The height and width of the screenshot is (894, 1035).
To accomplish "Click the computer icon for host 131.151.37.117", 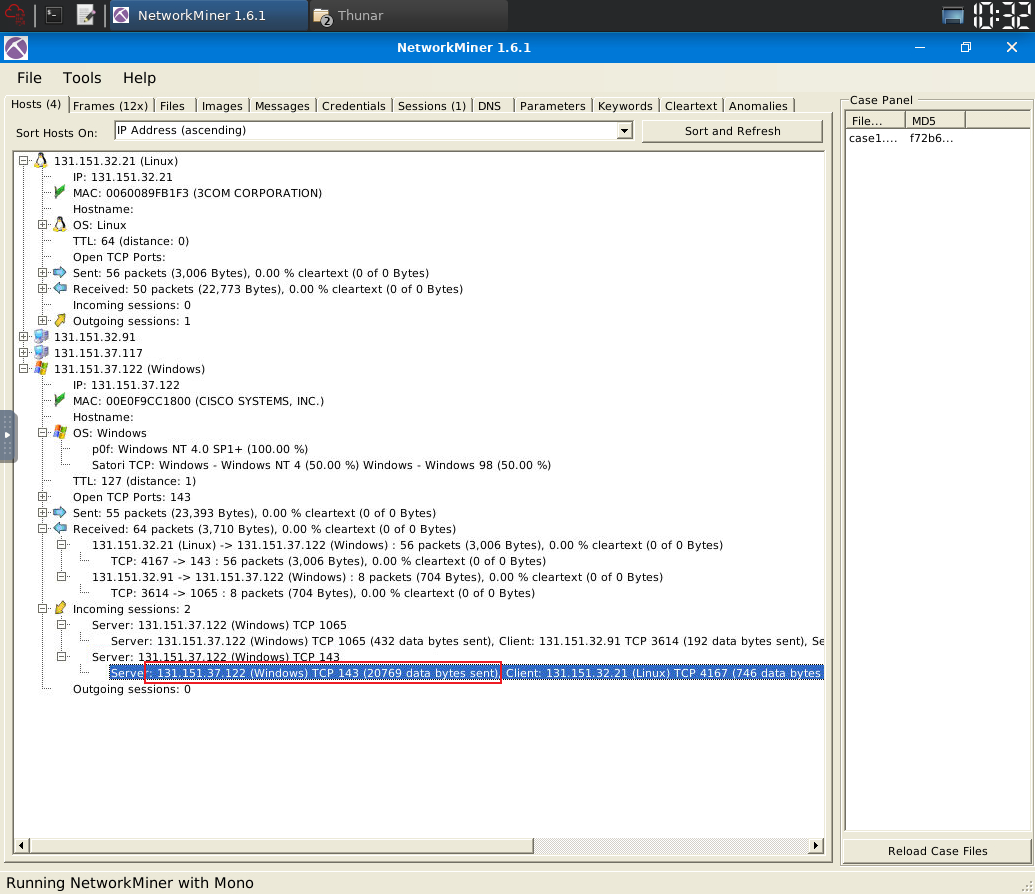I will (x=41, y=353).
